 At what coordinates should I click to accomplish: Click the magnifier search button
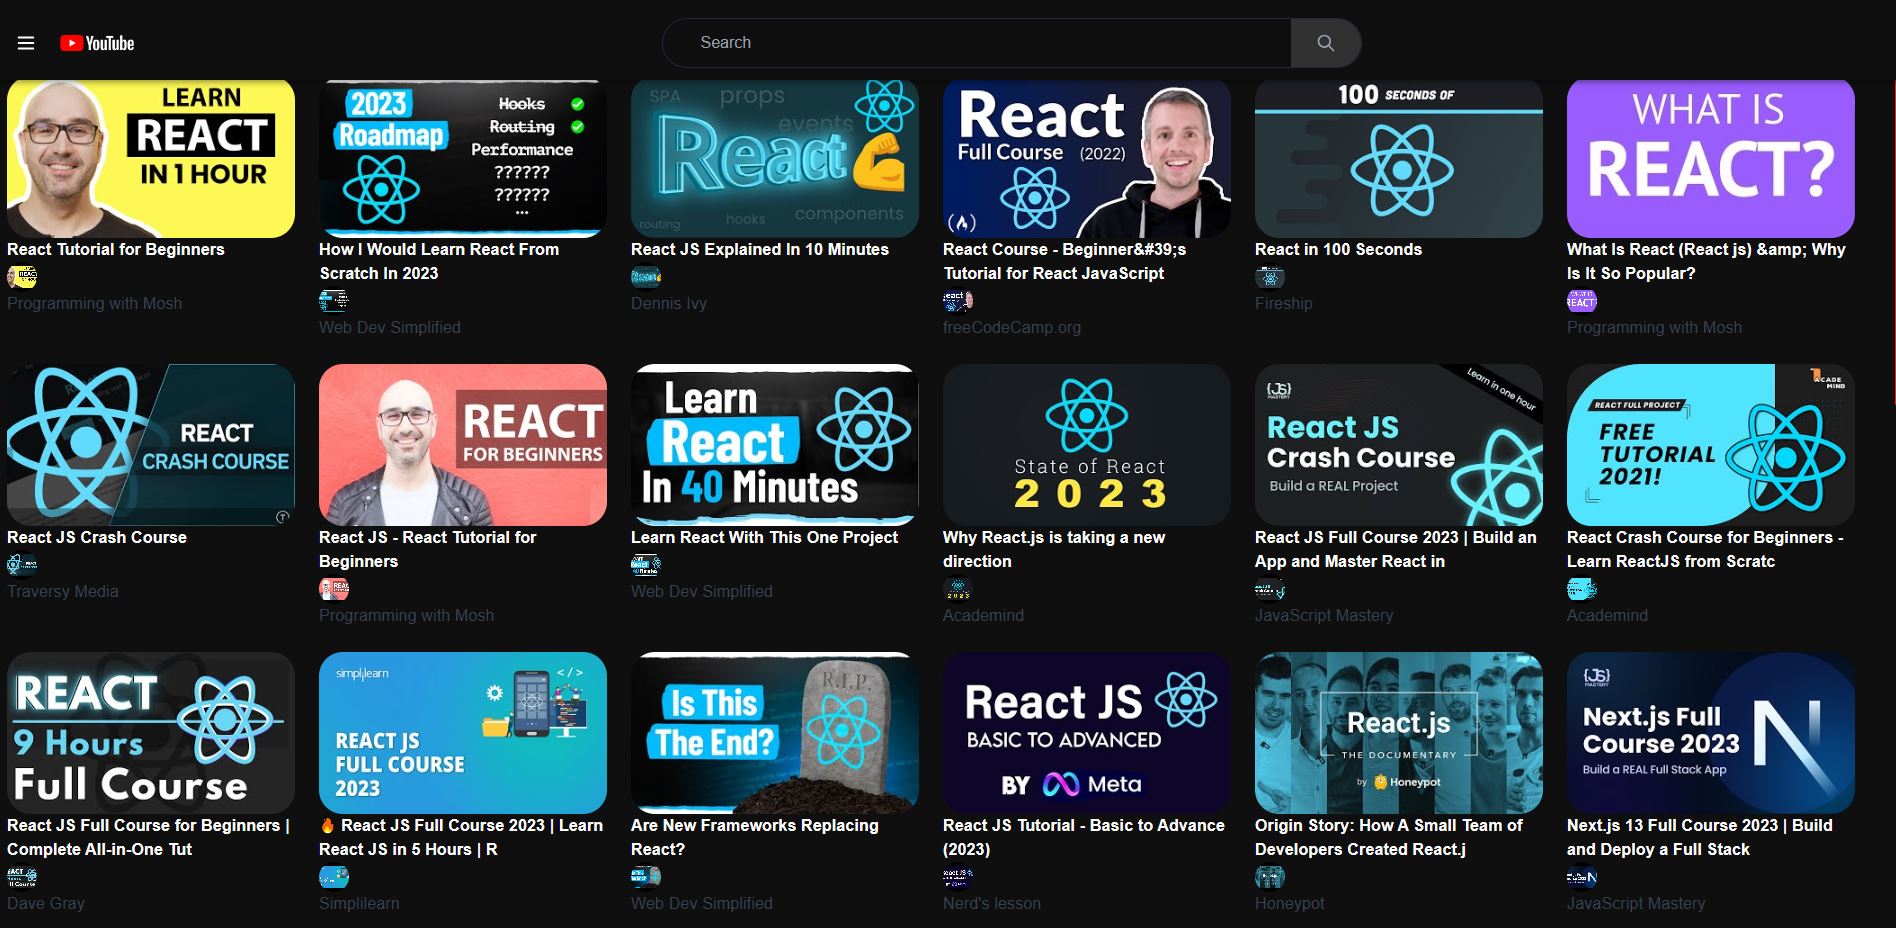(1325, 43)
